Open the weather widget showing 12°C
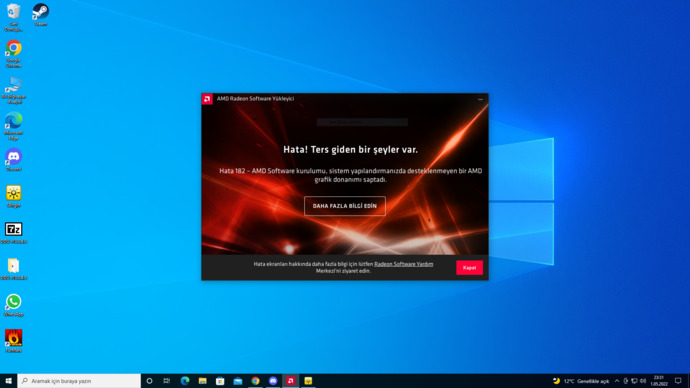Screen dimensions: 690x388 point(581,381)
